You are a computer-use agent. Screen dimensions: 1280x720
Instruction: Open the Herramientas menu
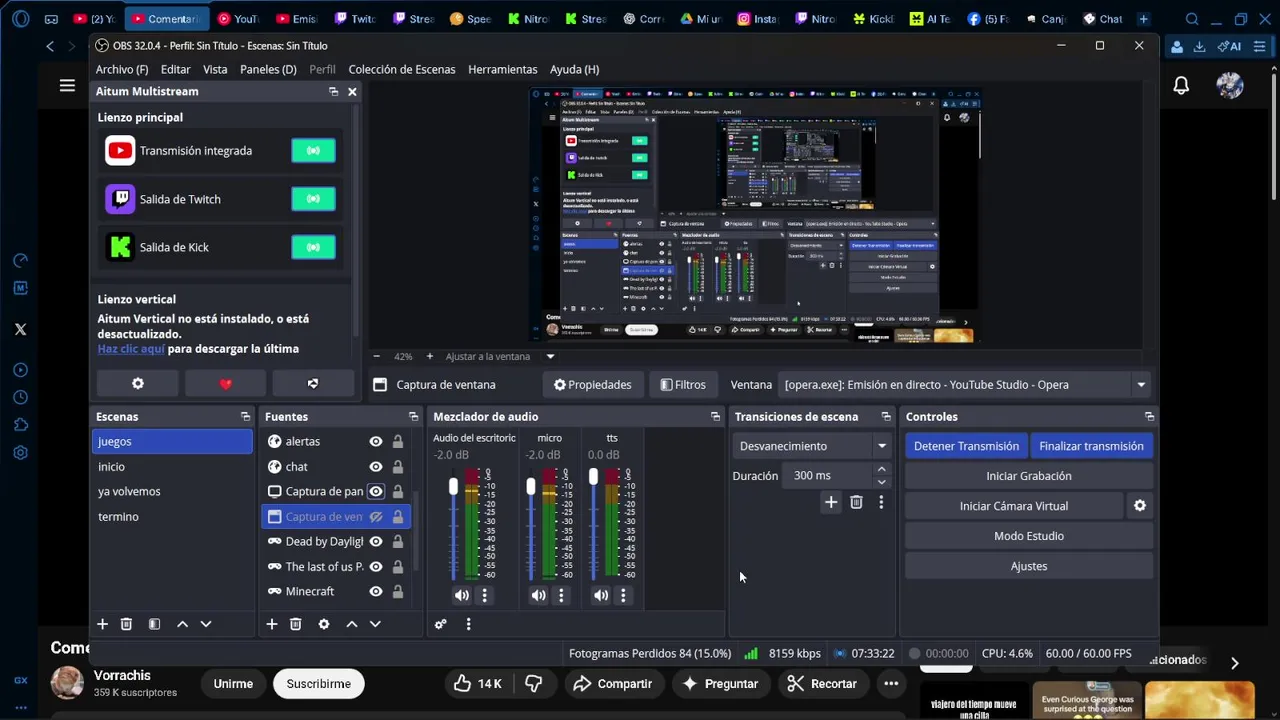click(x=503, y=69)
